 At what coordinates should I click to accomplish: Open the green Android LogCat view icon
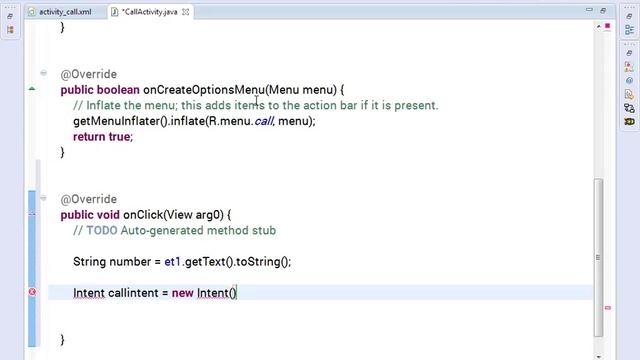629,122
